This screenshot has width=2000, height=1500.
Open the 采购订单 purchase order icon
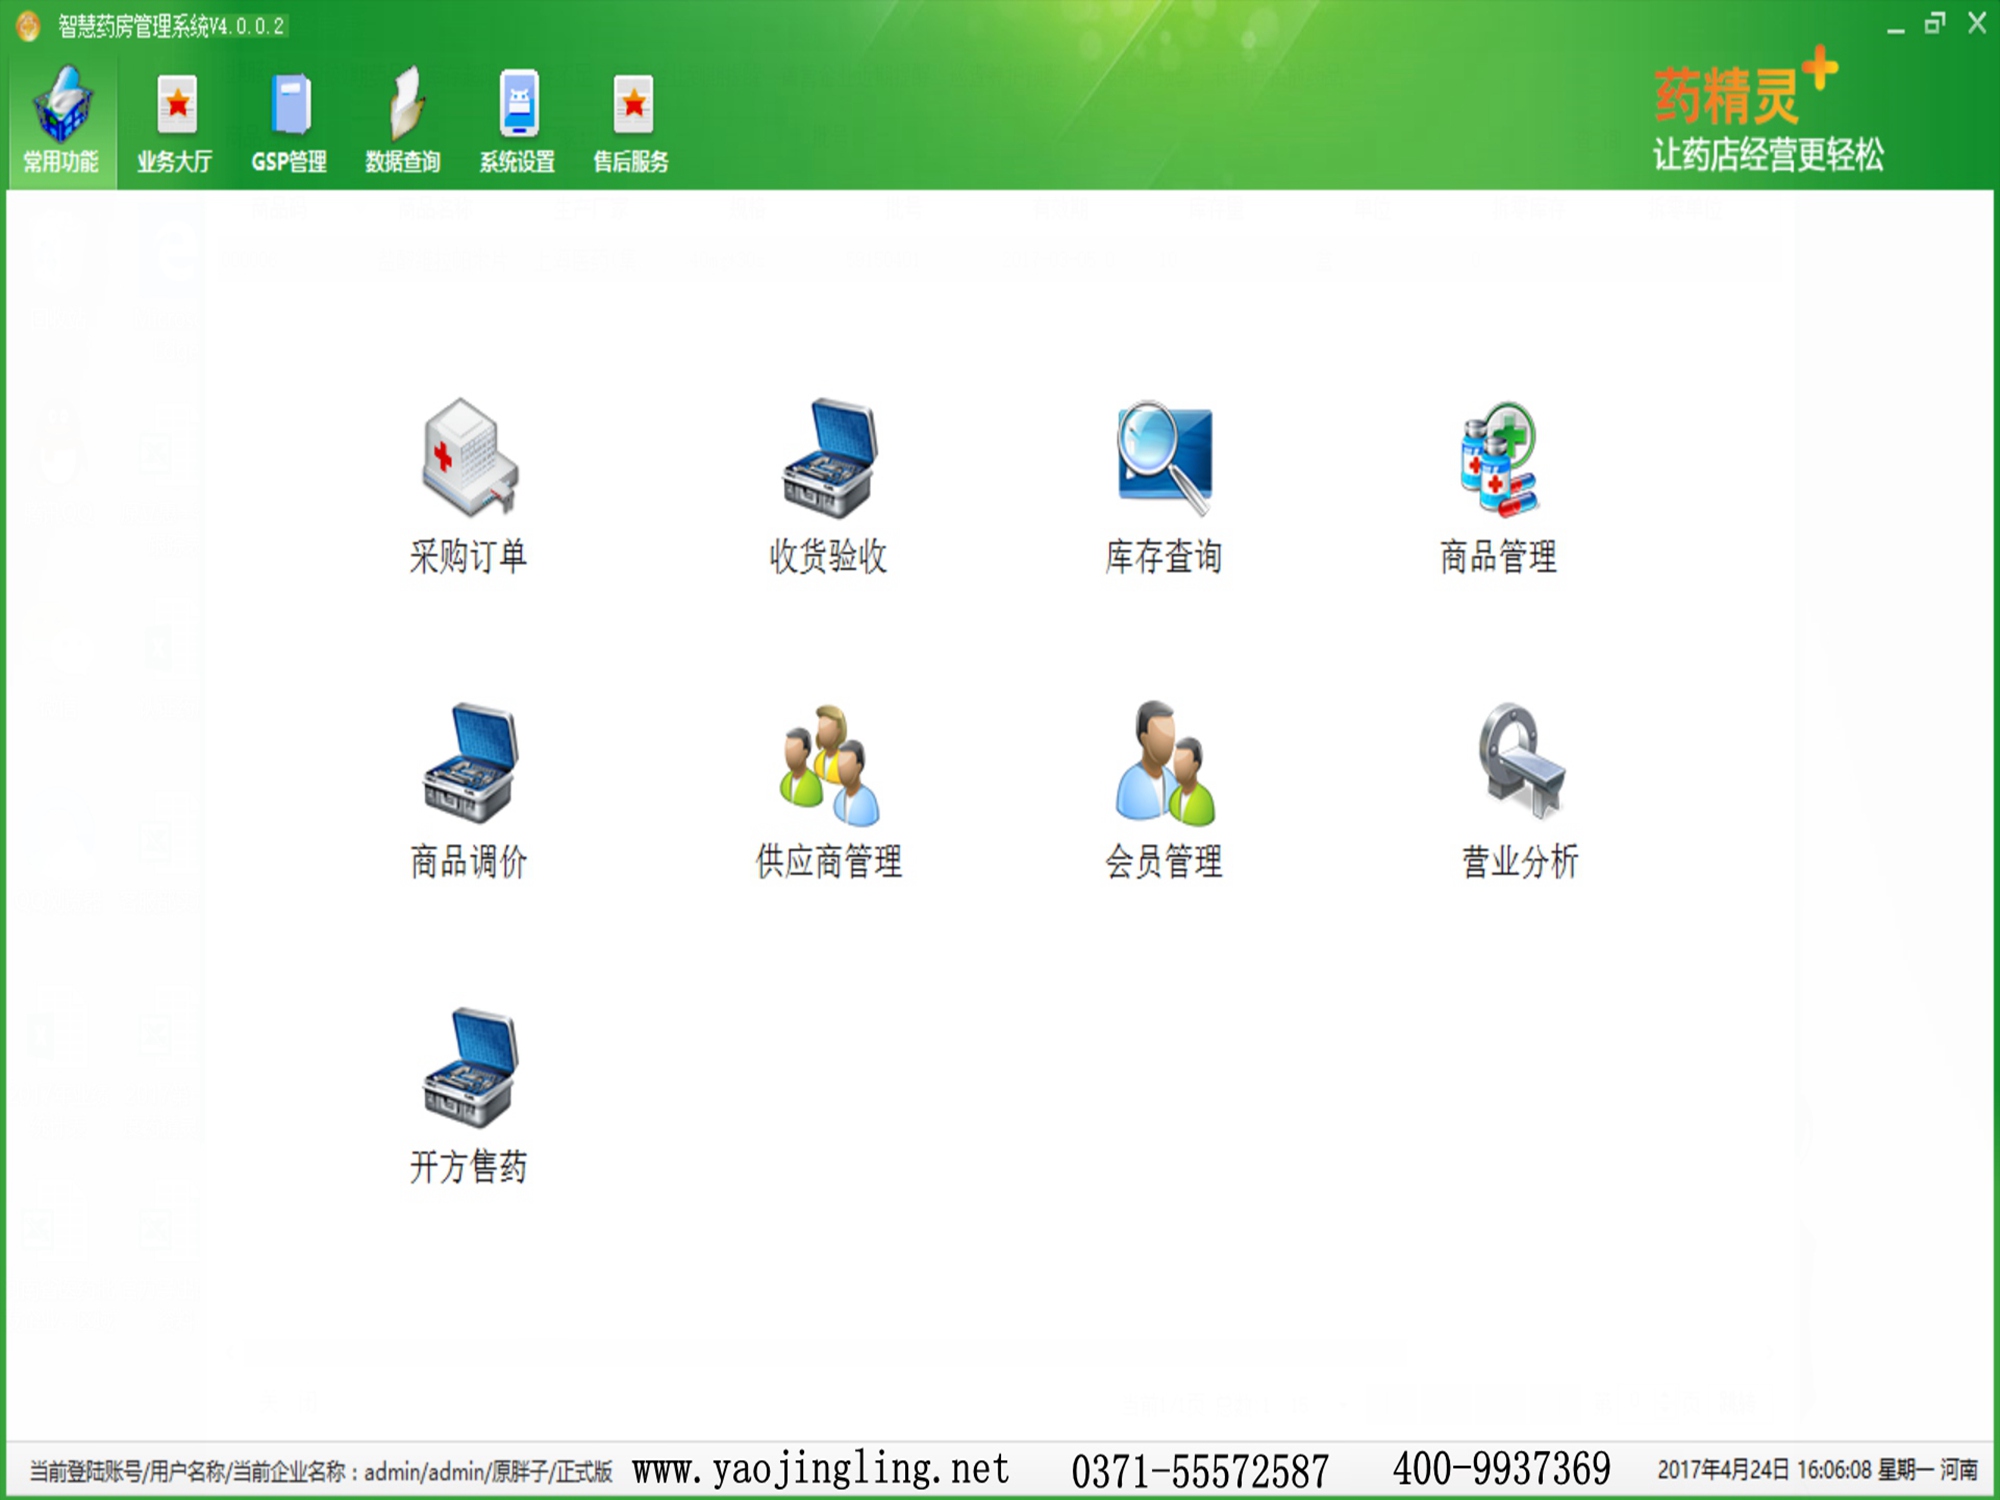[468, 460]
